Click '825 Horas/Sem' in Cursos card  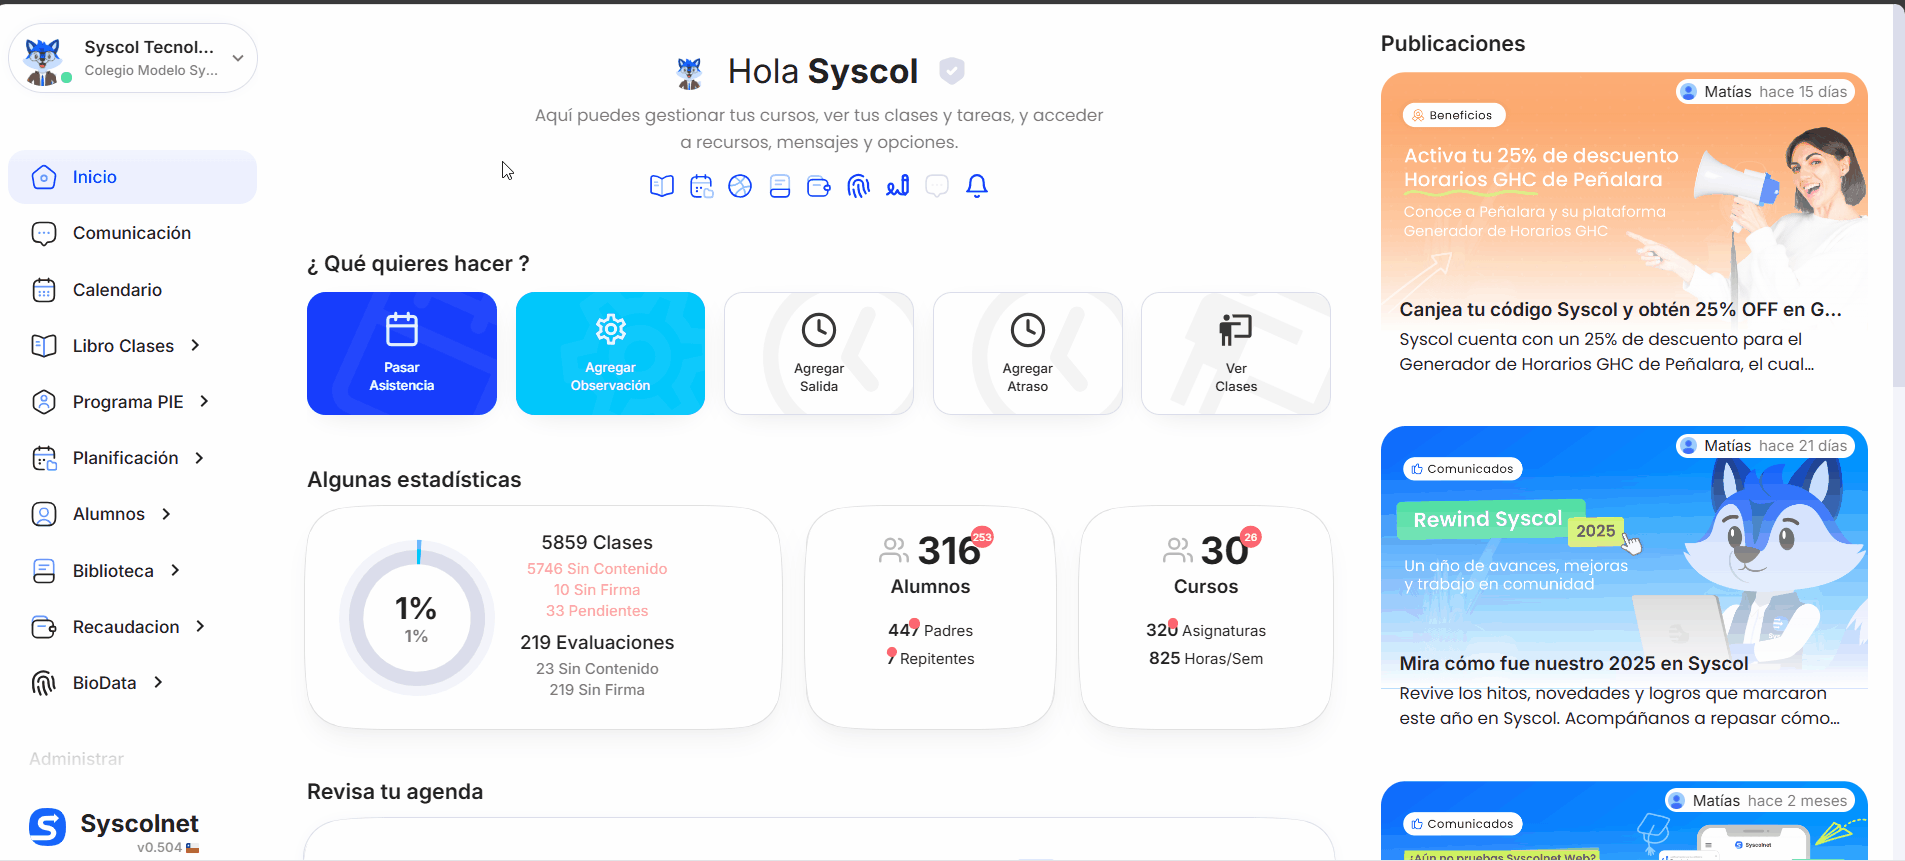[1206, 659]
